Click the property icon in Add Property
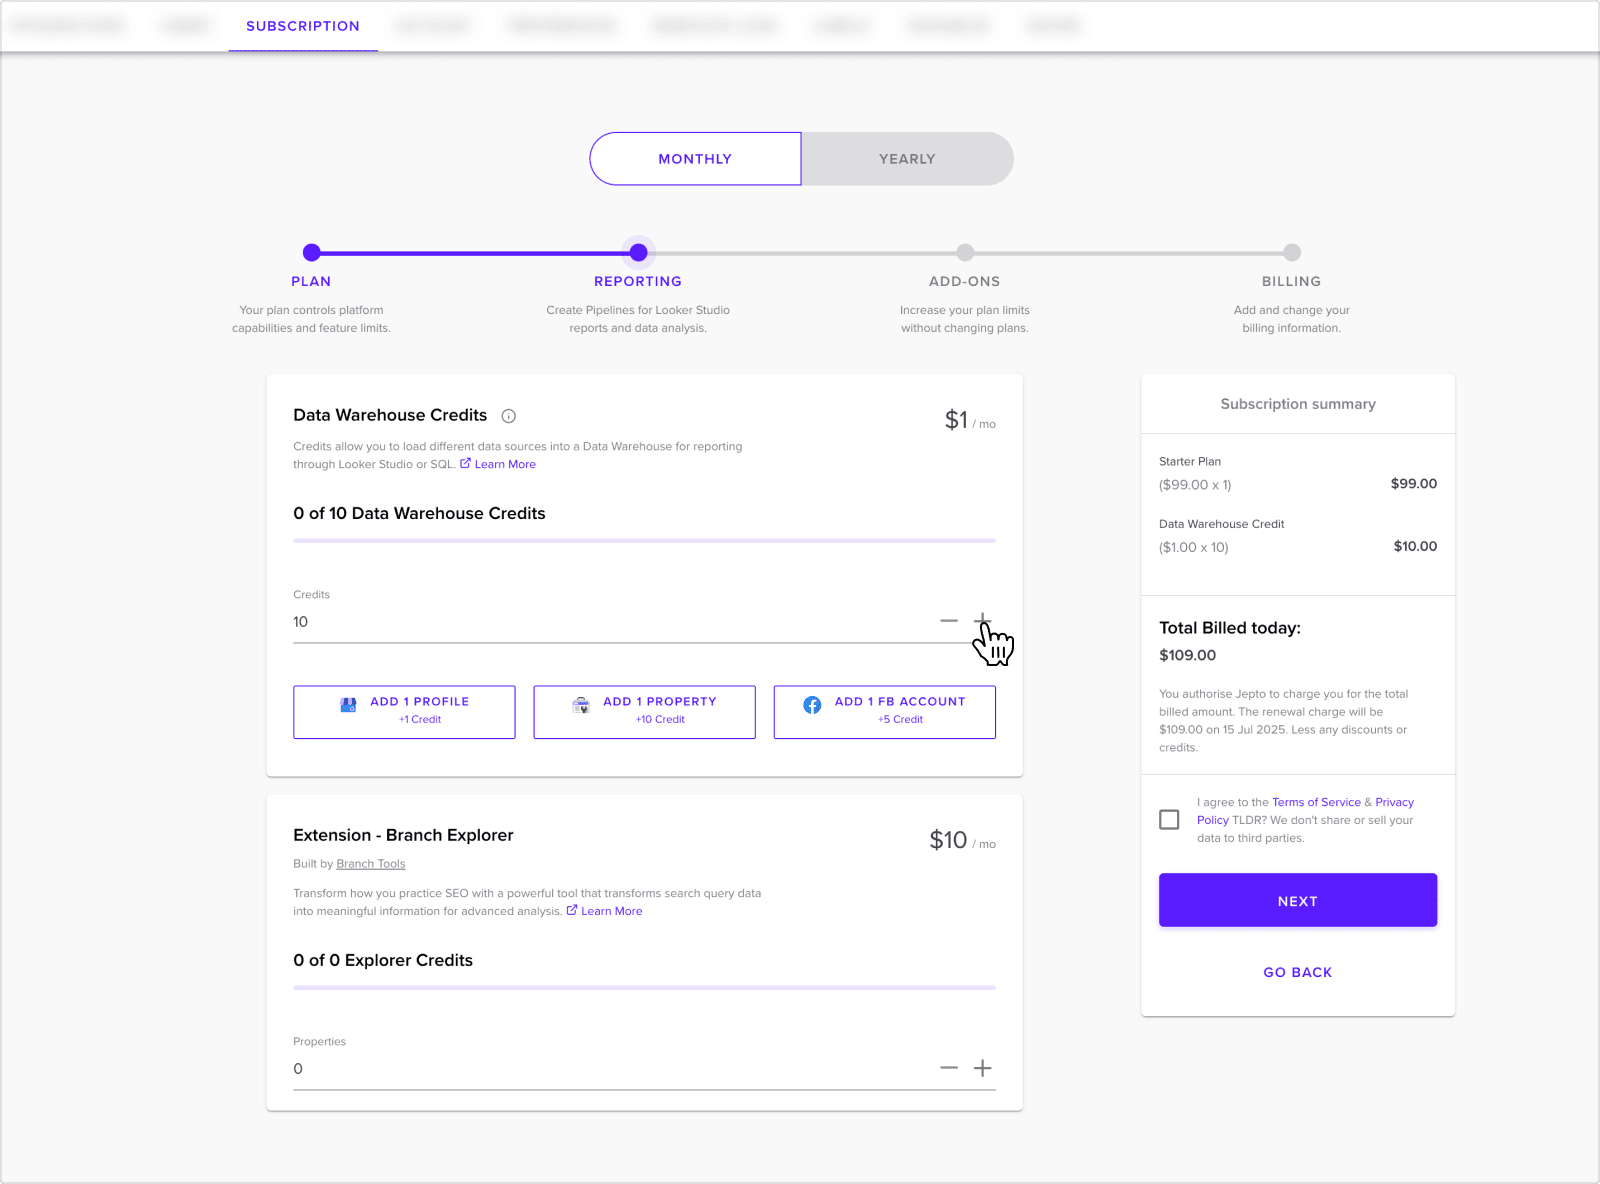Image resolution: width=1600 pixels, height=1184 pixels. 581,705
